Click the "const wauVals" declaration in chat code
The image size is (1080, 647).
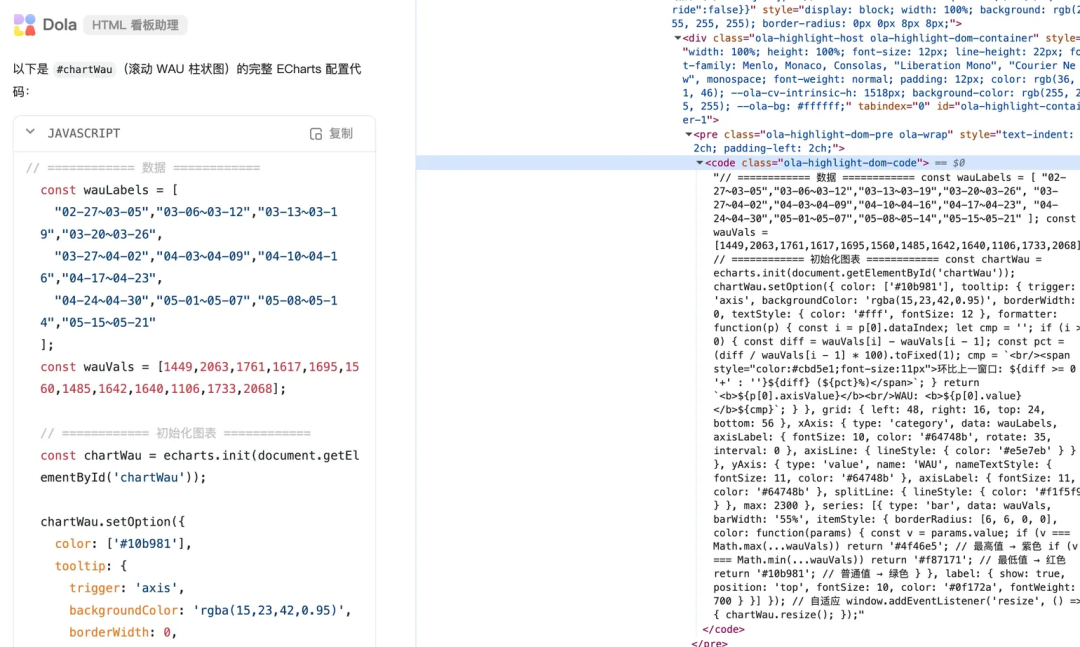(94, 367)
